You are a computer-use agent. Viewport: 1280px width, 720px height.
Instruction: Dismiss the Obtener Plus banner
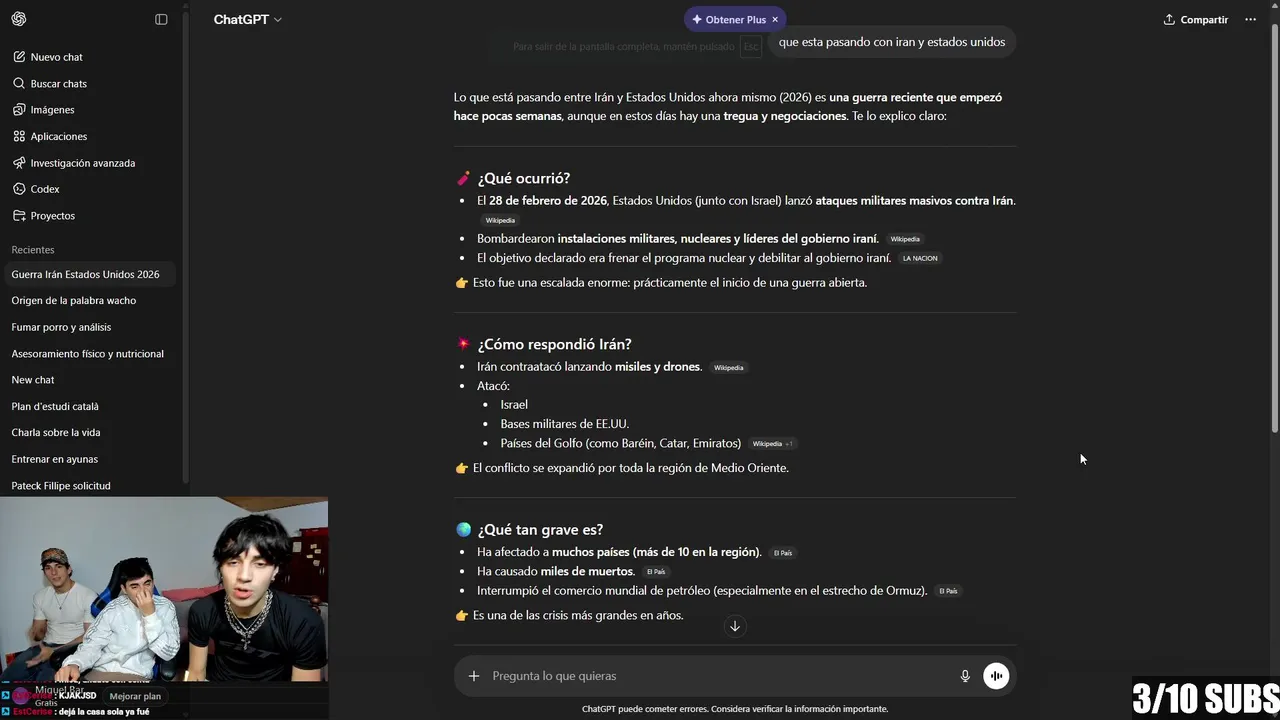pyautogui.click(x=775, y=20)
